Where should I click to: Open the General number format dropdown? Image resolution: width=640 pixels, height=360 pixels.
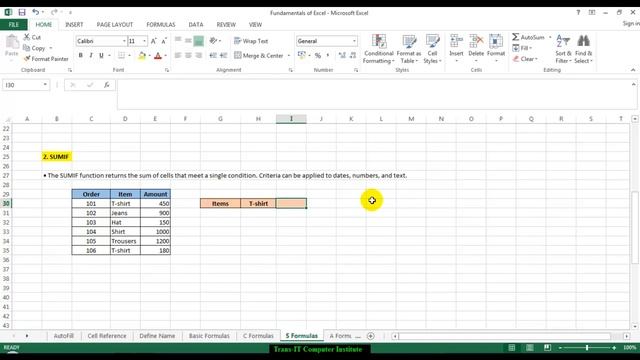pos(354,41)
